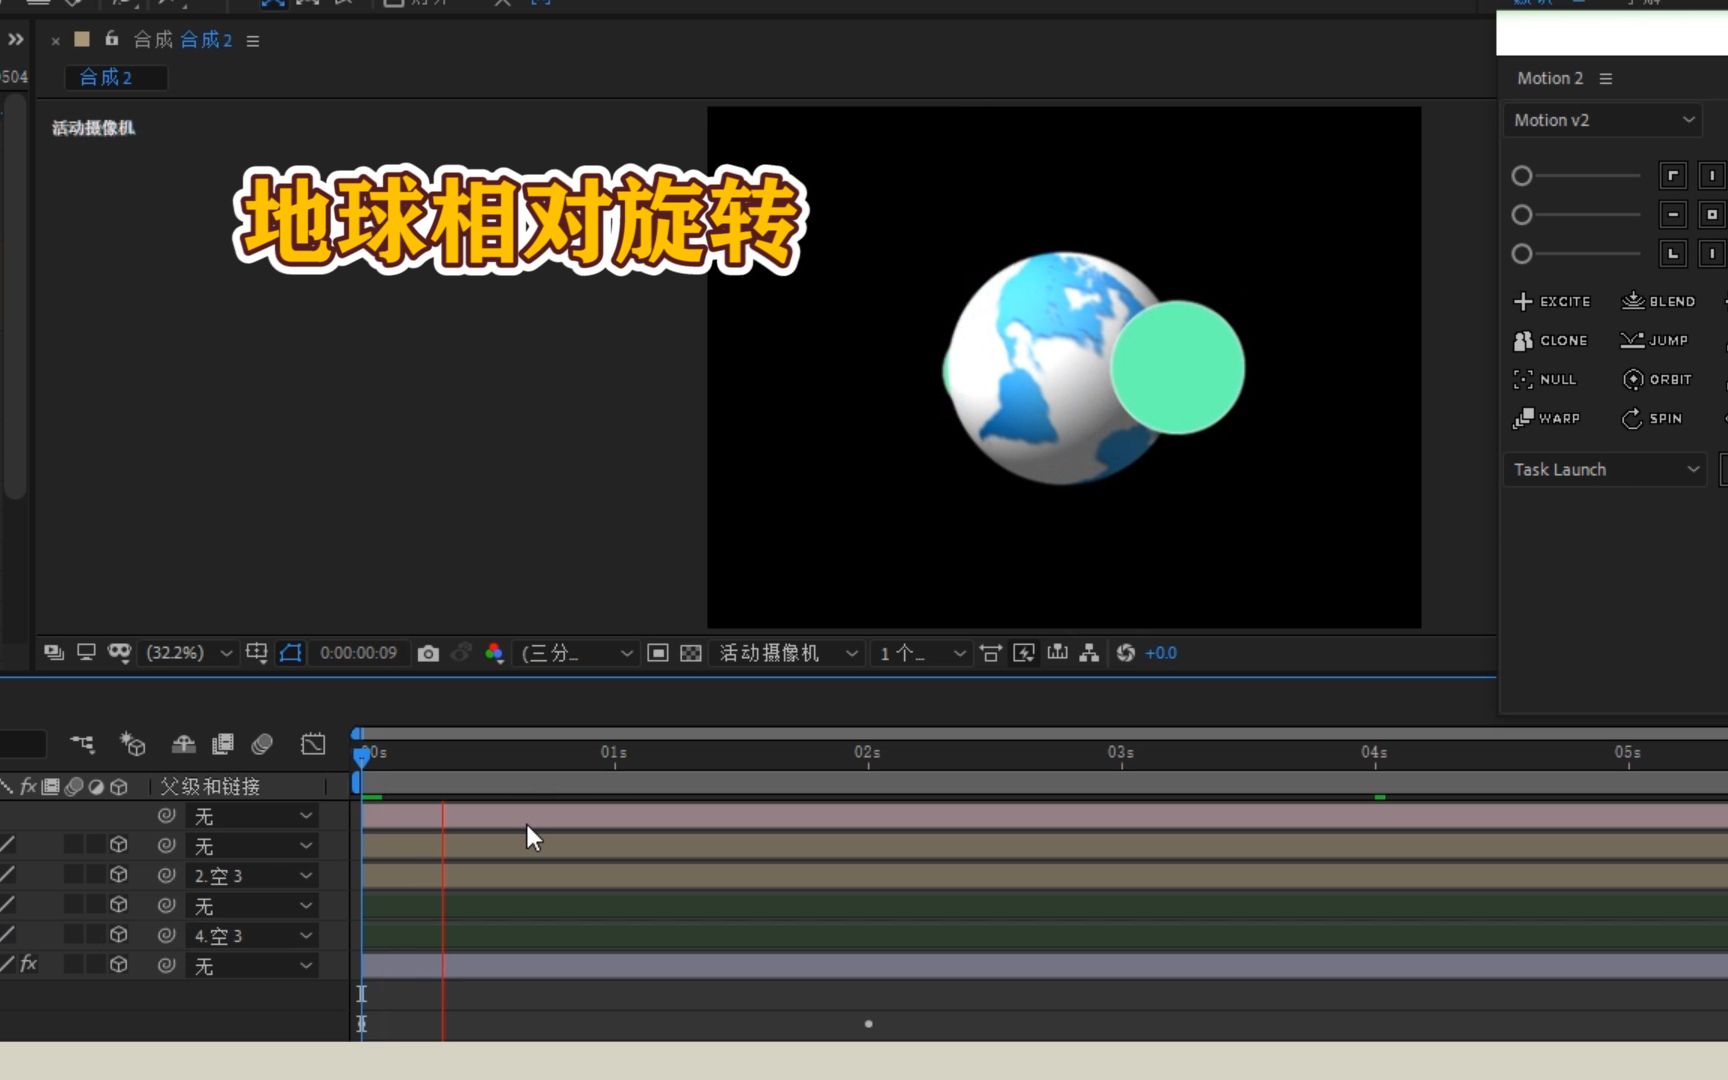Click primary viewer monitor icon
Screen dimensions: 1728x1080
point(87,653)
